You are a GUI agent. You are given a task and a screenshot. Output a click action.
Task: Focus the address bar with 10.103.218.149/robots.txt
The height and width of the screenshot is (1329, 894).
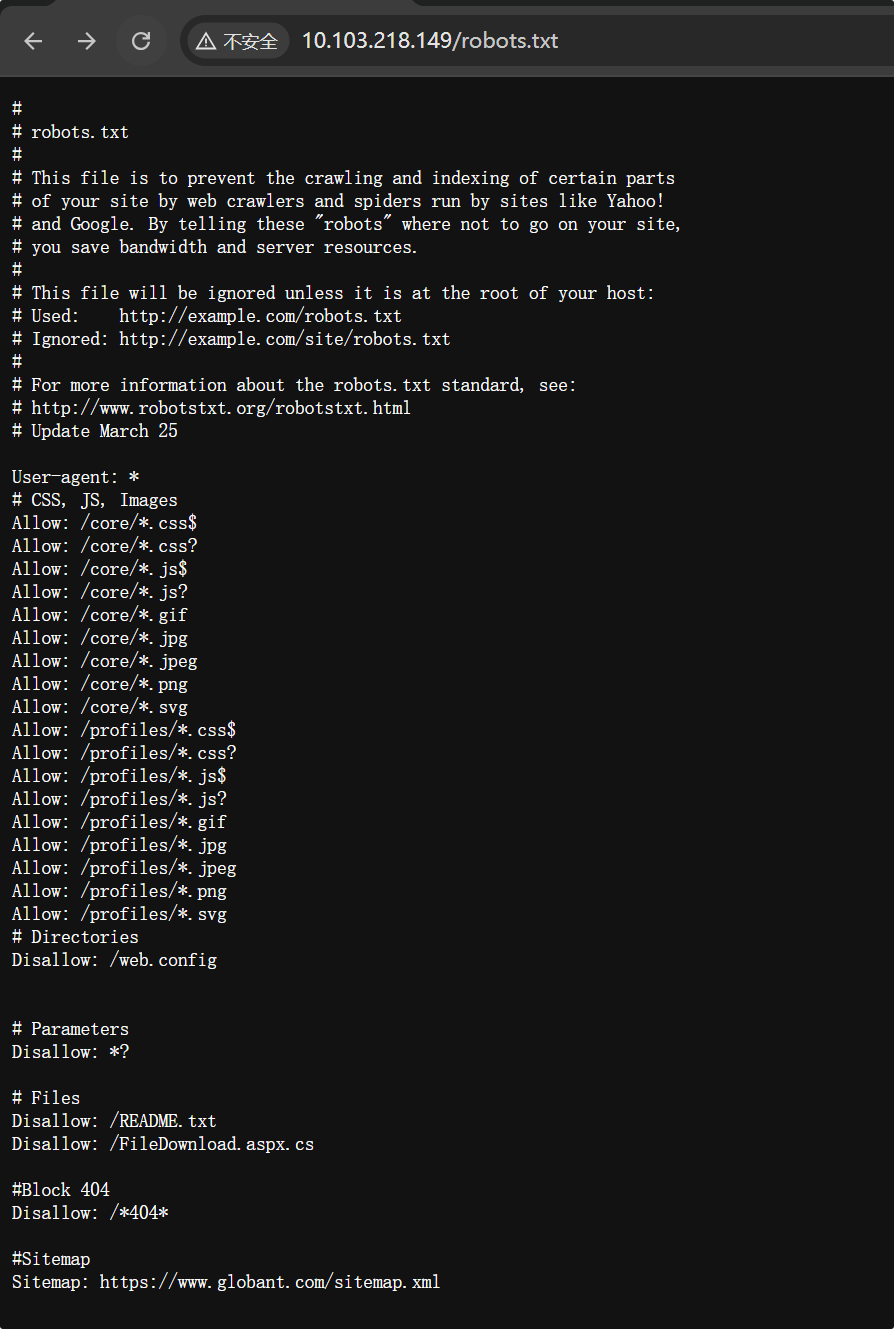click(430, 41)
